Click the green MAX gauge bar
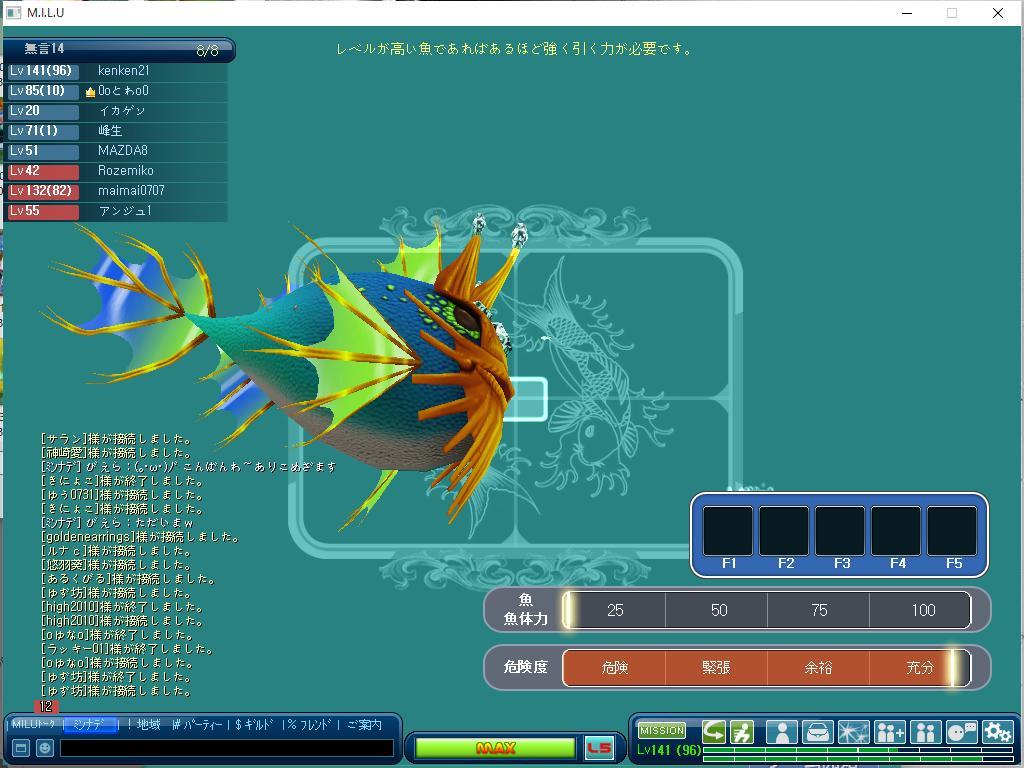This screenshot has width=1024, height=768. (x=495, y=748)
